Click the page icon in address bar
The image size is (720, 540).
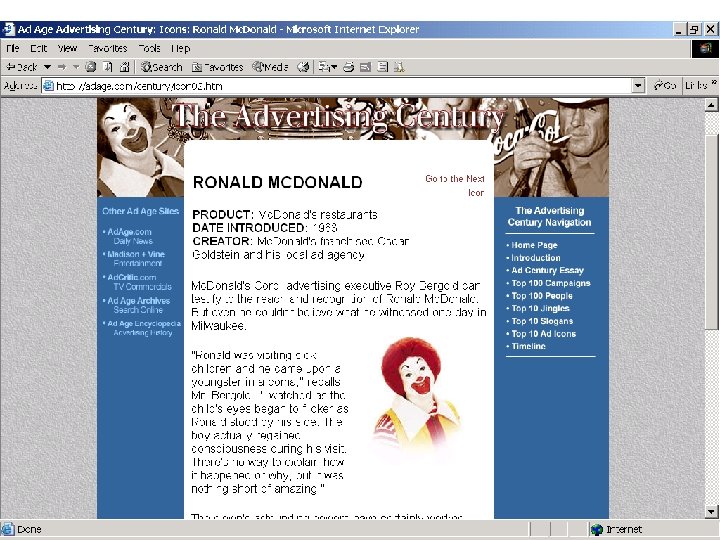[x=48, y=86]
